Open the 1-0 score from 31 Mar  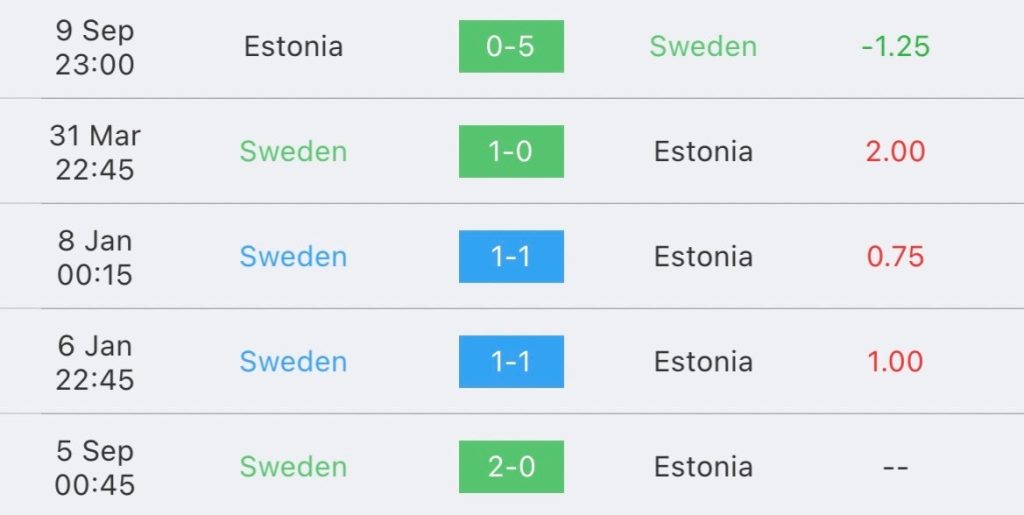[x=511, y=151]
